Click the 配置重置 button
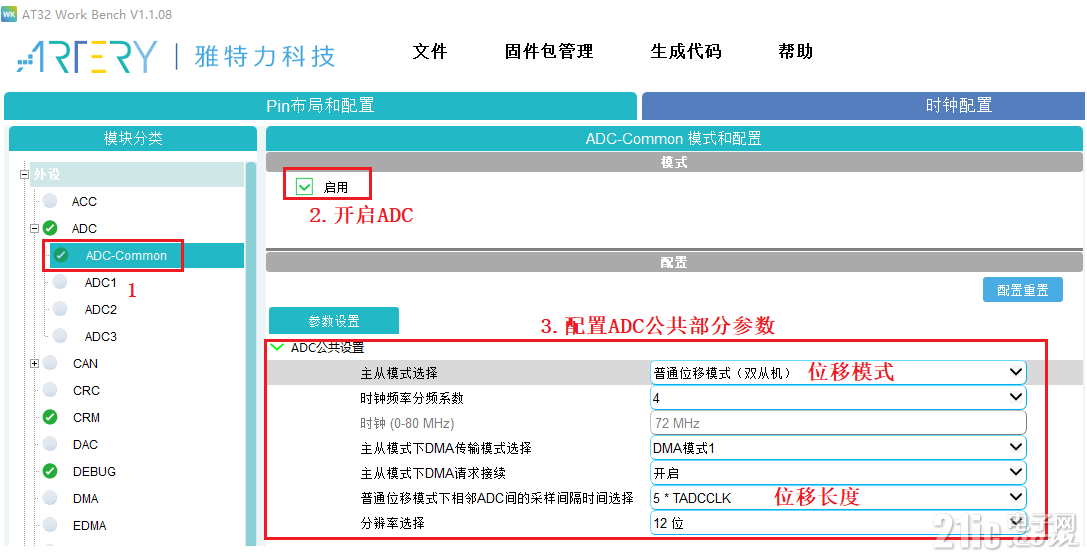Screen dimensions: 1087x556 coord(1023,290)
